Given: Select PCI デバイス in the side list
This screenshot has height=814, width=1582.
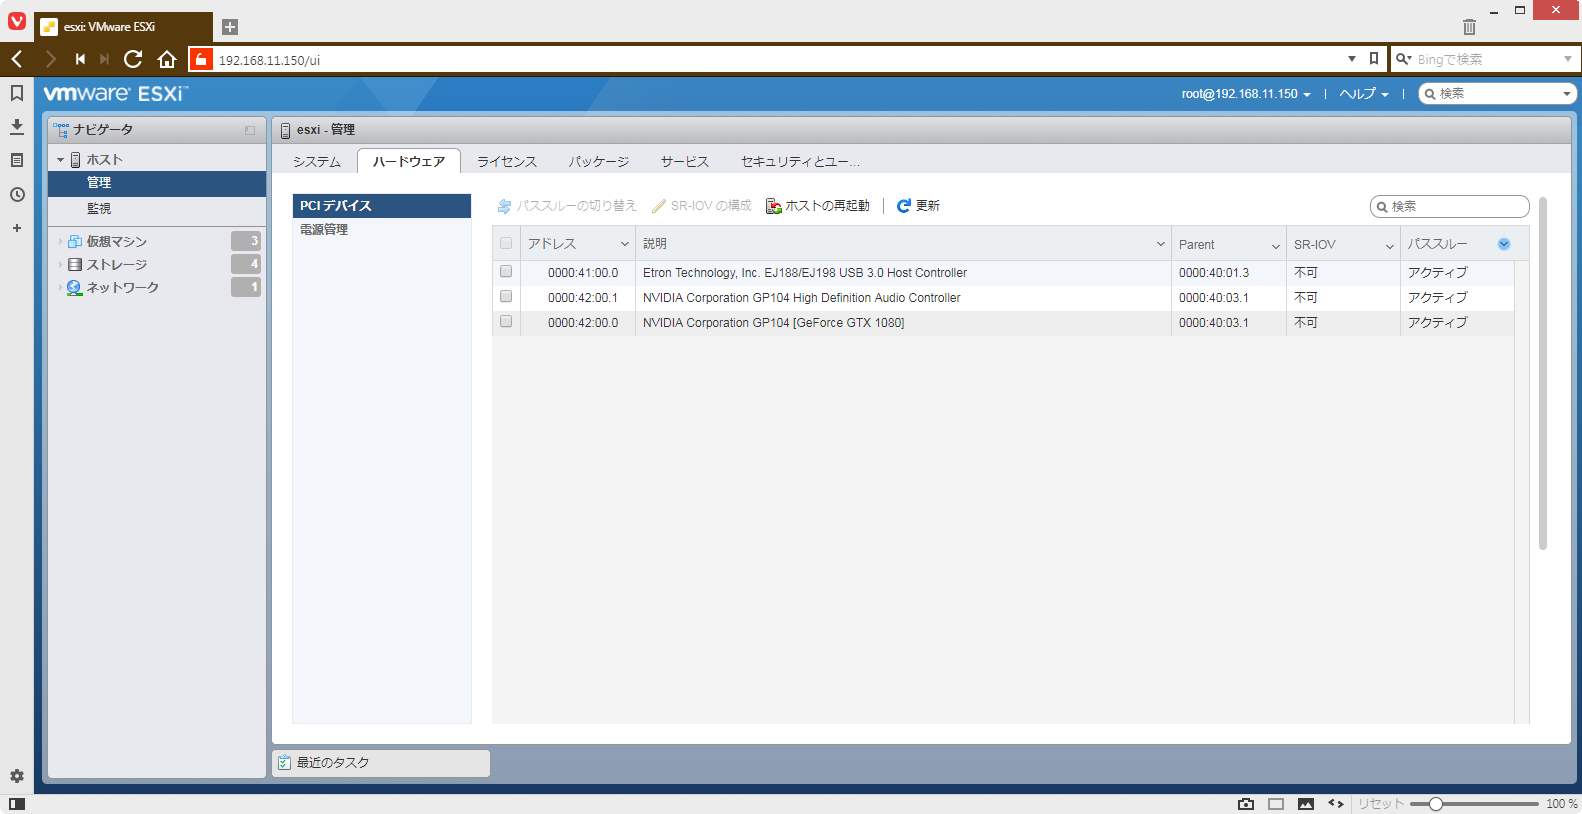Looking at the screenshot, I should [x=381, y=206].
